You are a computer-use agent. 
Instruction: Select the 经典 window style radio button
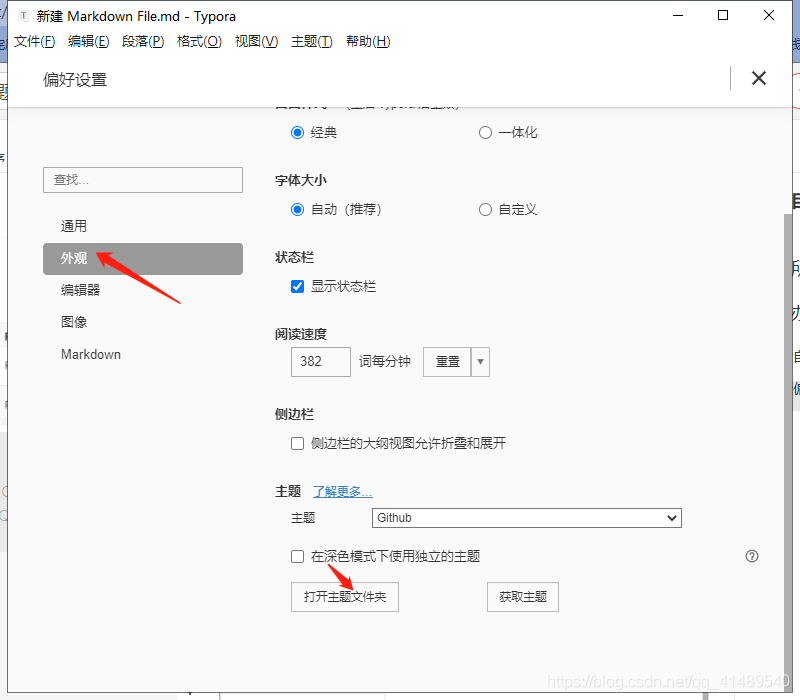[297, 133]
